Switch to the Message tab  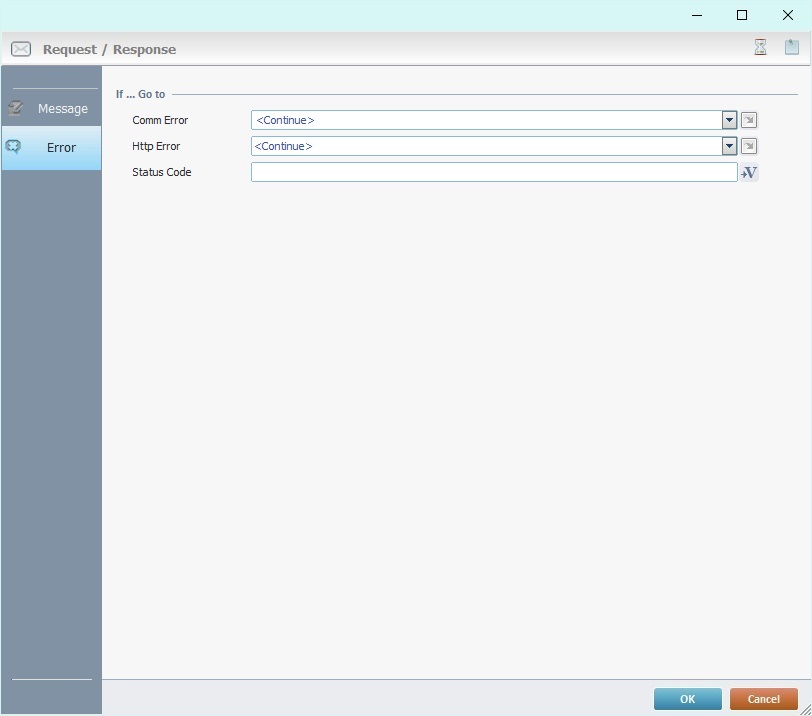62,108
